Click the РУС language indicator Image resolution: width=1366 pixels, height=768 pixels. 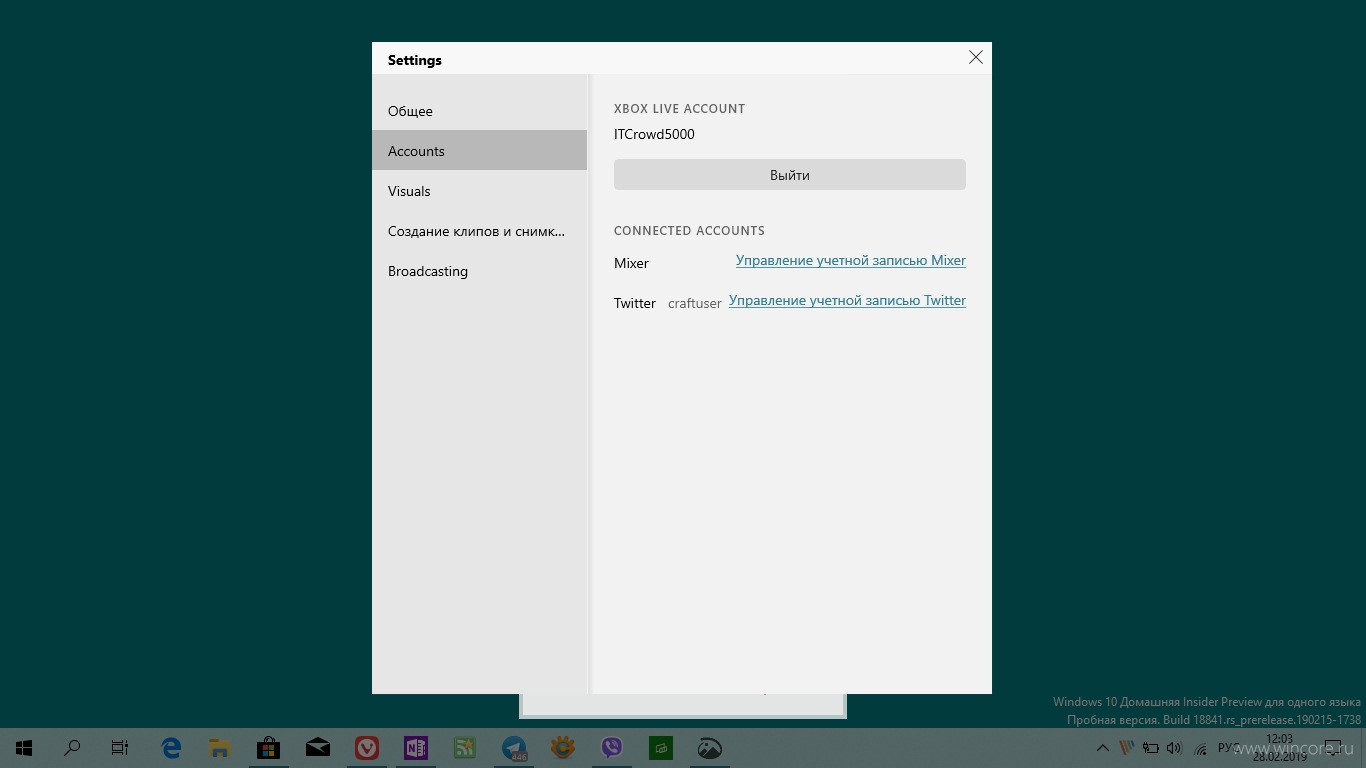click(1229, 748)
